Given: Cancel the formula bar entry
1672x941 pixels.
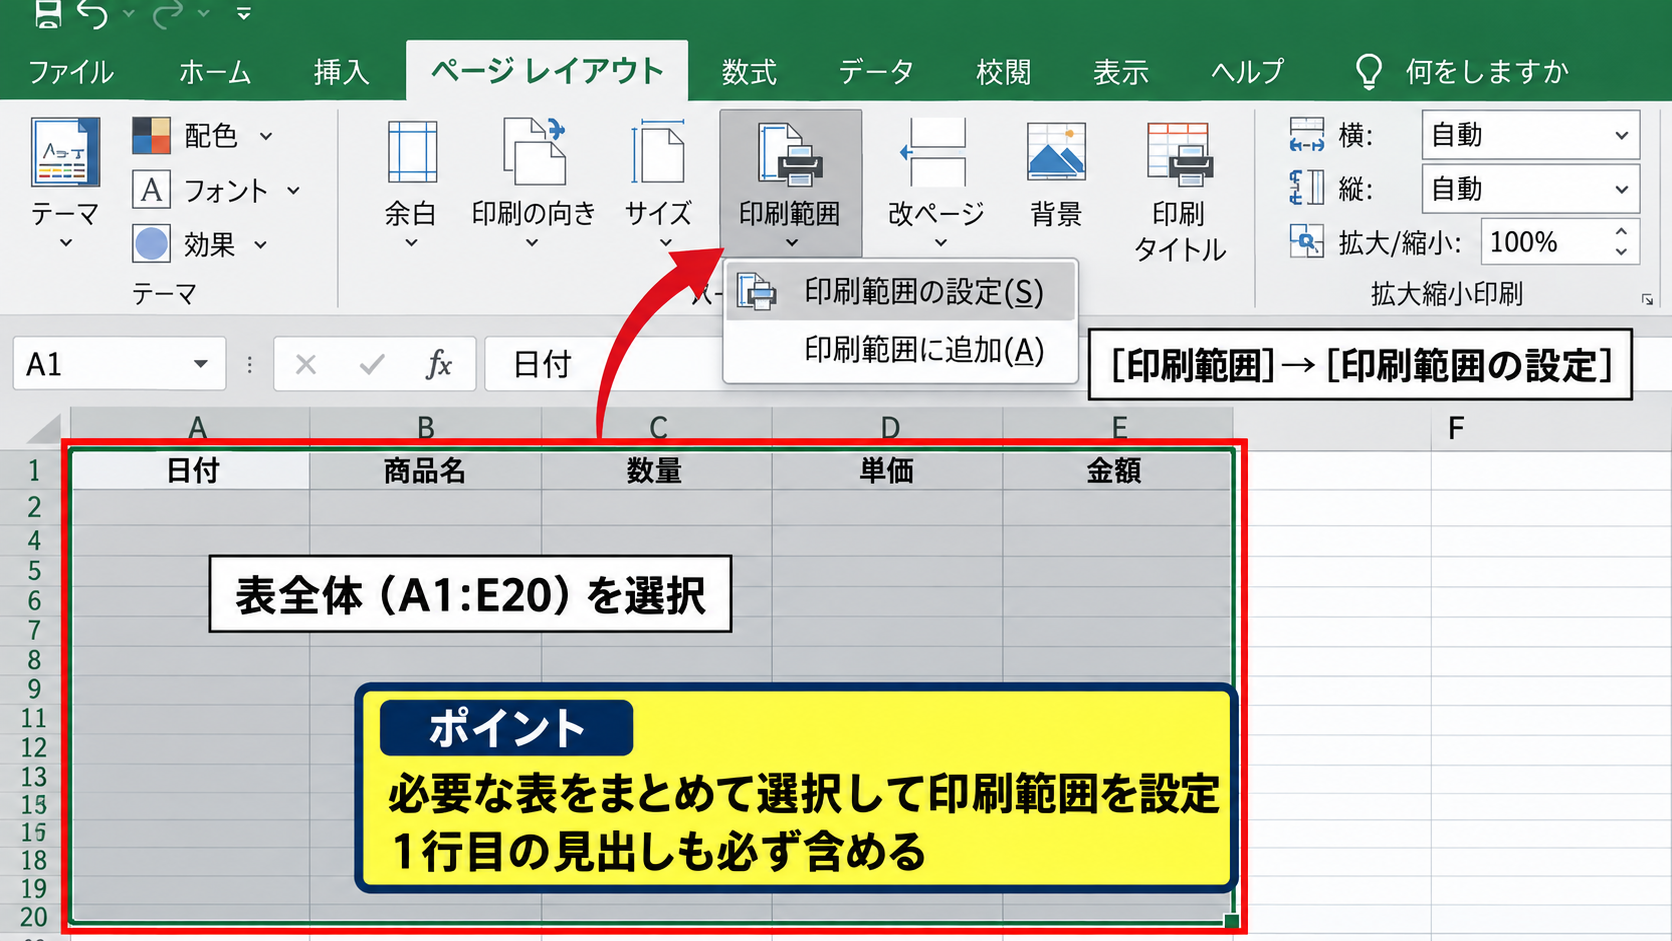Looking at the screenshot, I should pos(306,365).
